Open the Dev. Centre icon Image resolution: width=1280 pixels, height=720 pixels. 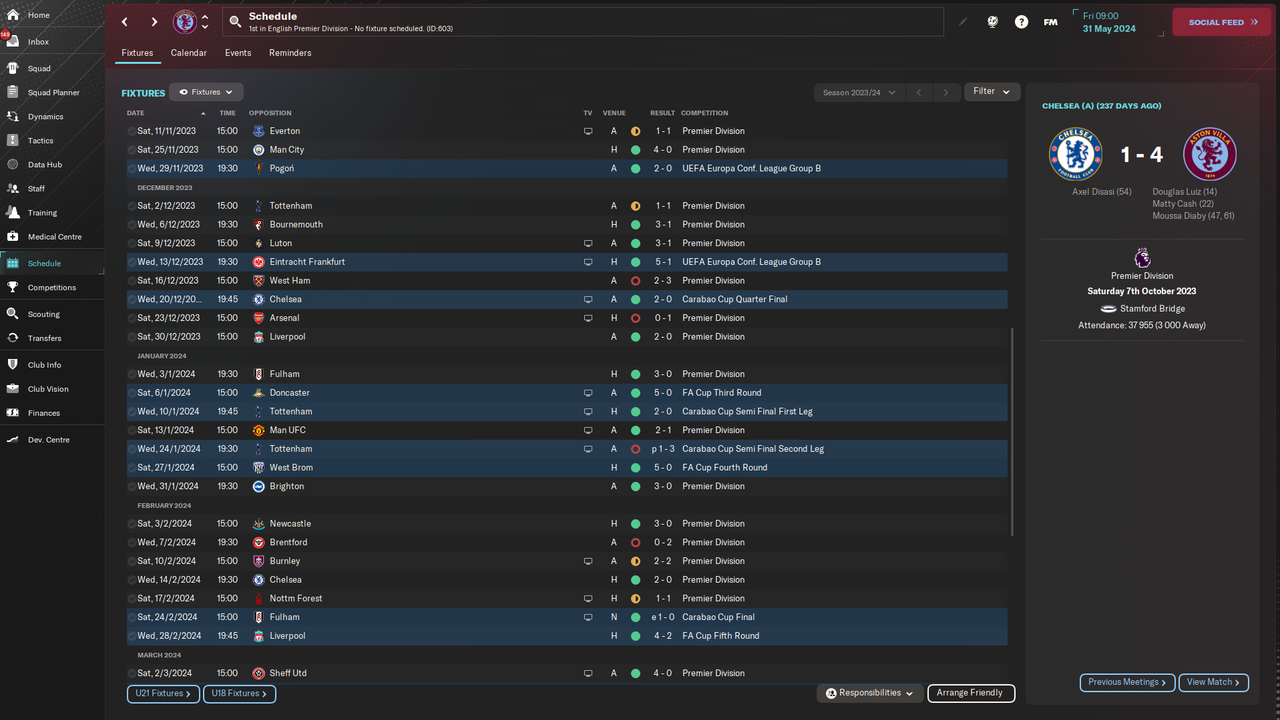(x=13, y=440)
